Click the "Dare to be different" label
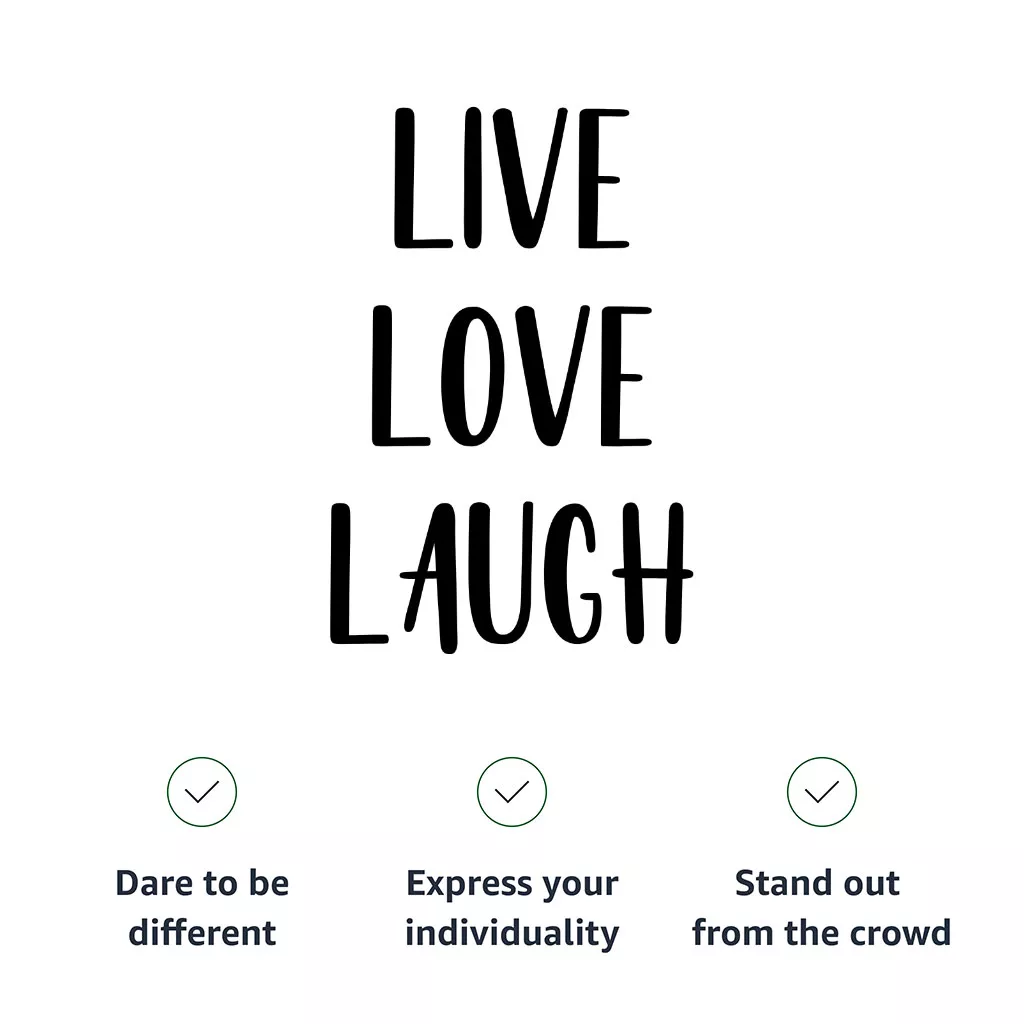 click(x=202, y=908)
